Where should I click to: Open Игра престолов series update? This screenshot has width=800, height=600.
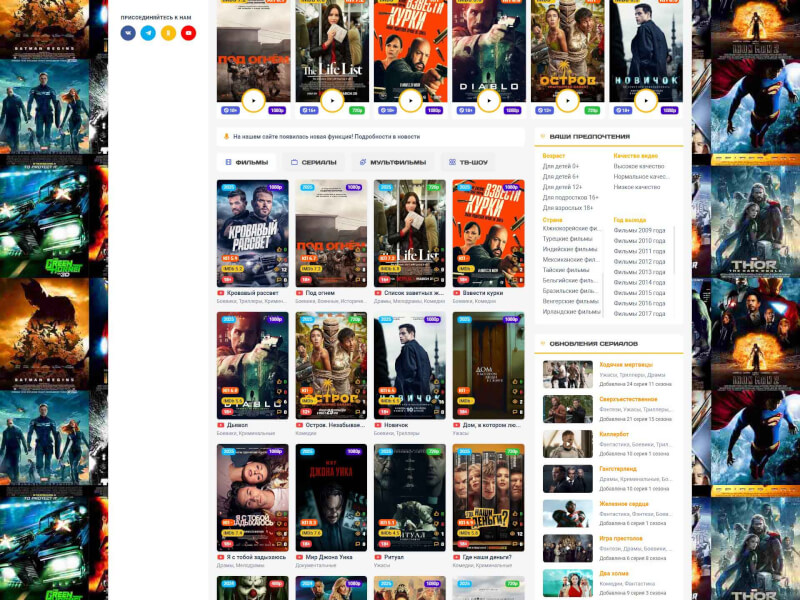click(621, 539)
